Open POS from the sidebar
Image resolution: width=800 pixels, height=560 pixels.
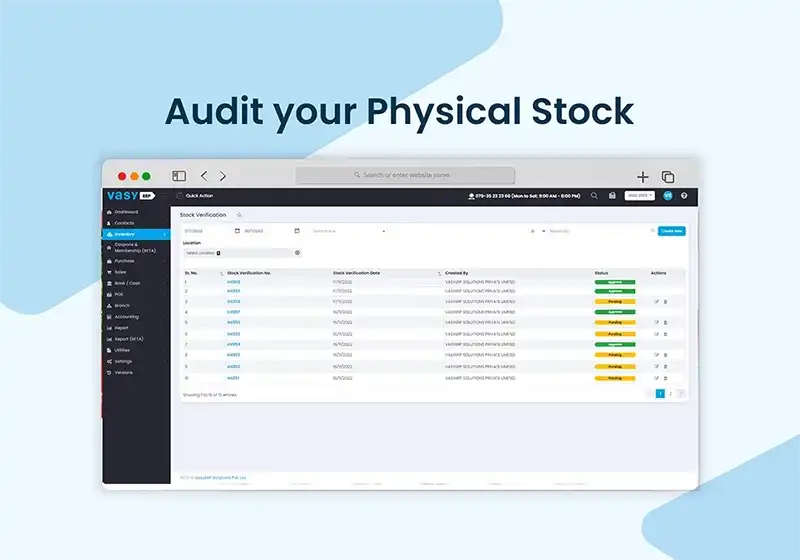tap(136, 295)
